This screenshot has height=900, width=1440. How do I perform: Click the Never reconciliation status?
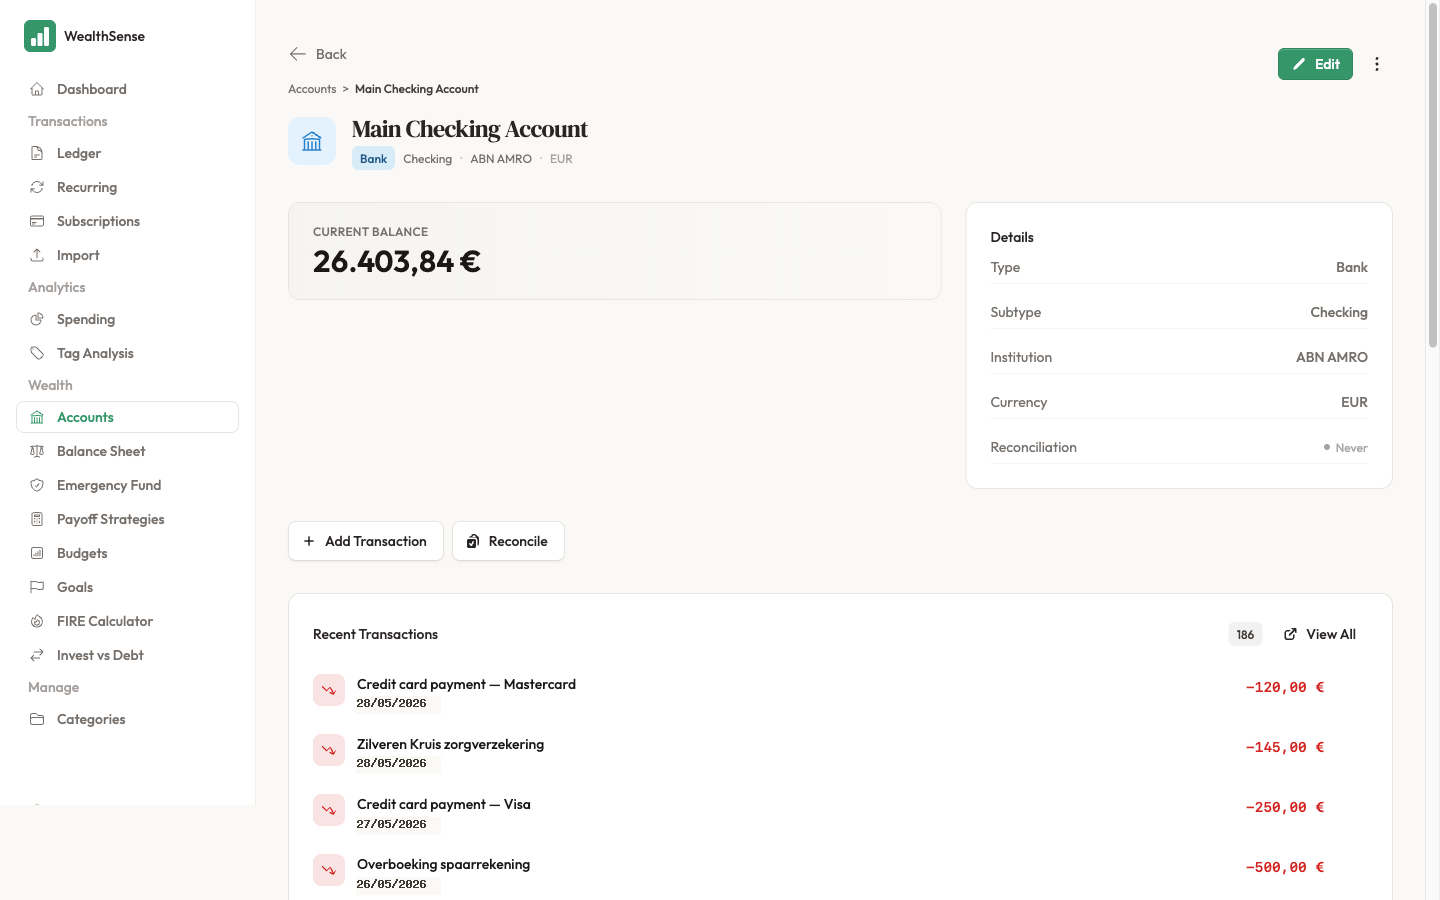[x=1345, y=448]
